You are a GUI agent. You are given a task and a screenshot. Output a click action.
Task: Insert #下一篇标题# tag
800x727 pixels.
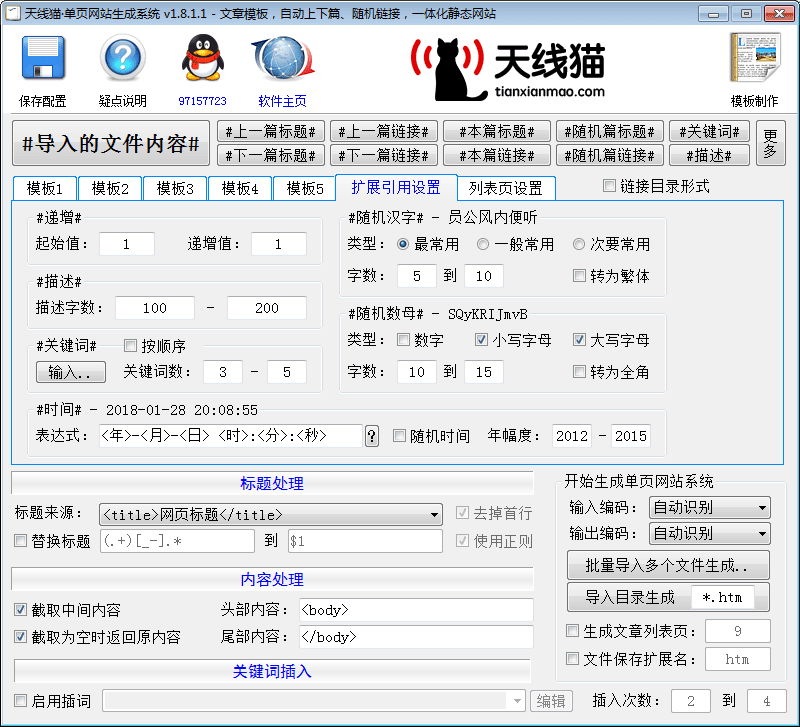(x=271, y=155)
